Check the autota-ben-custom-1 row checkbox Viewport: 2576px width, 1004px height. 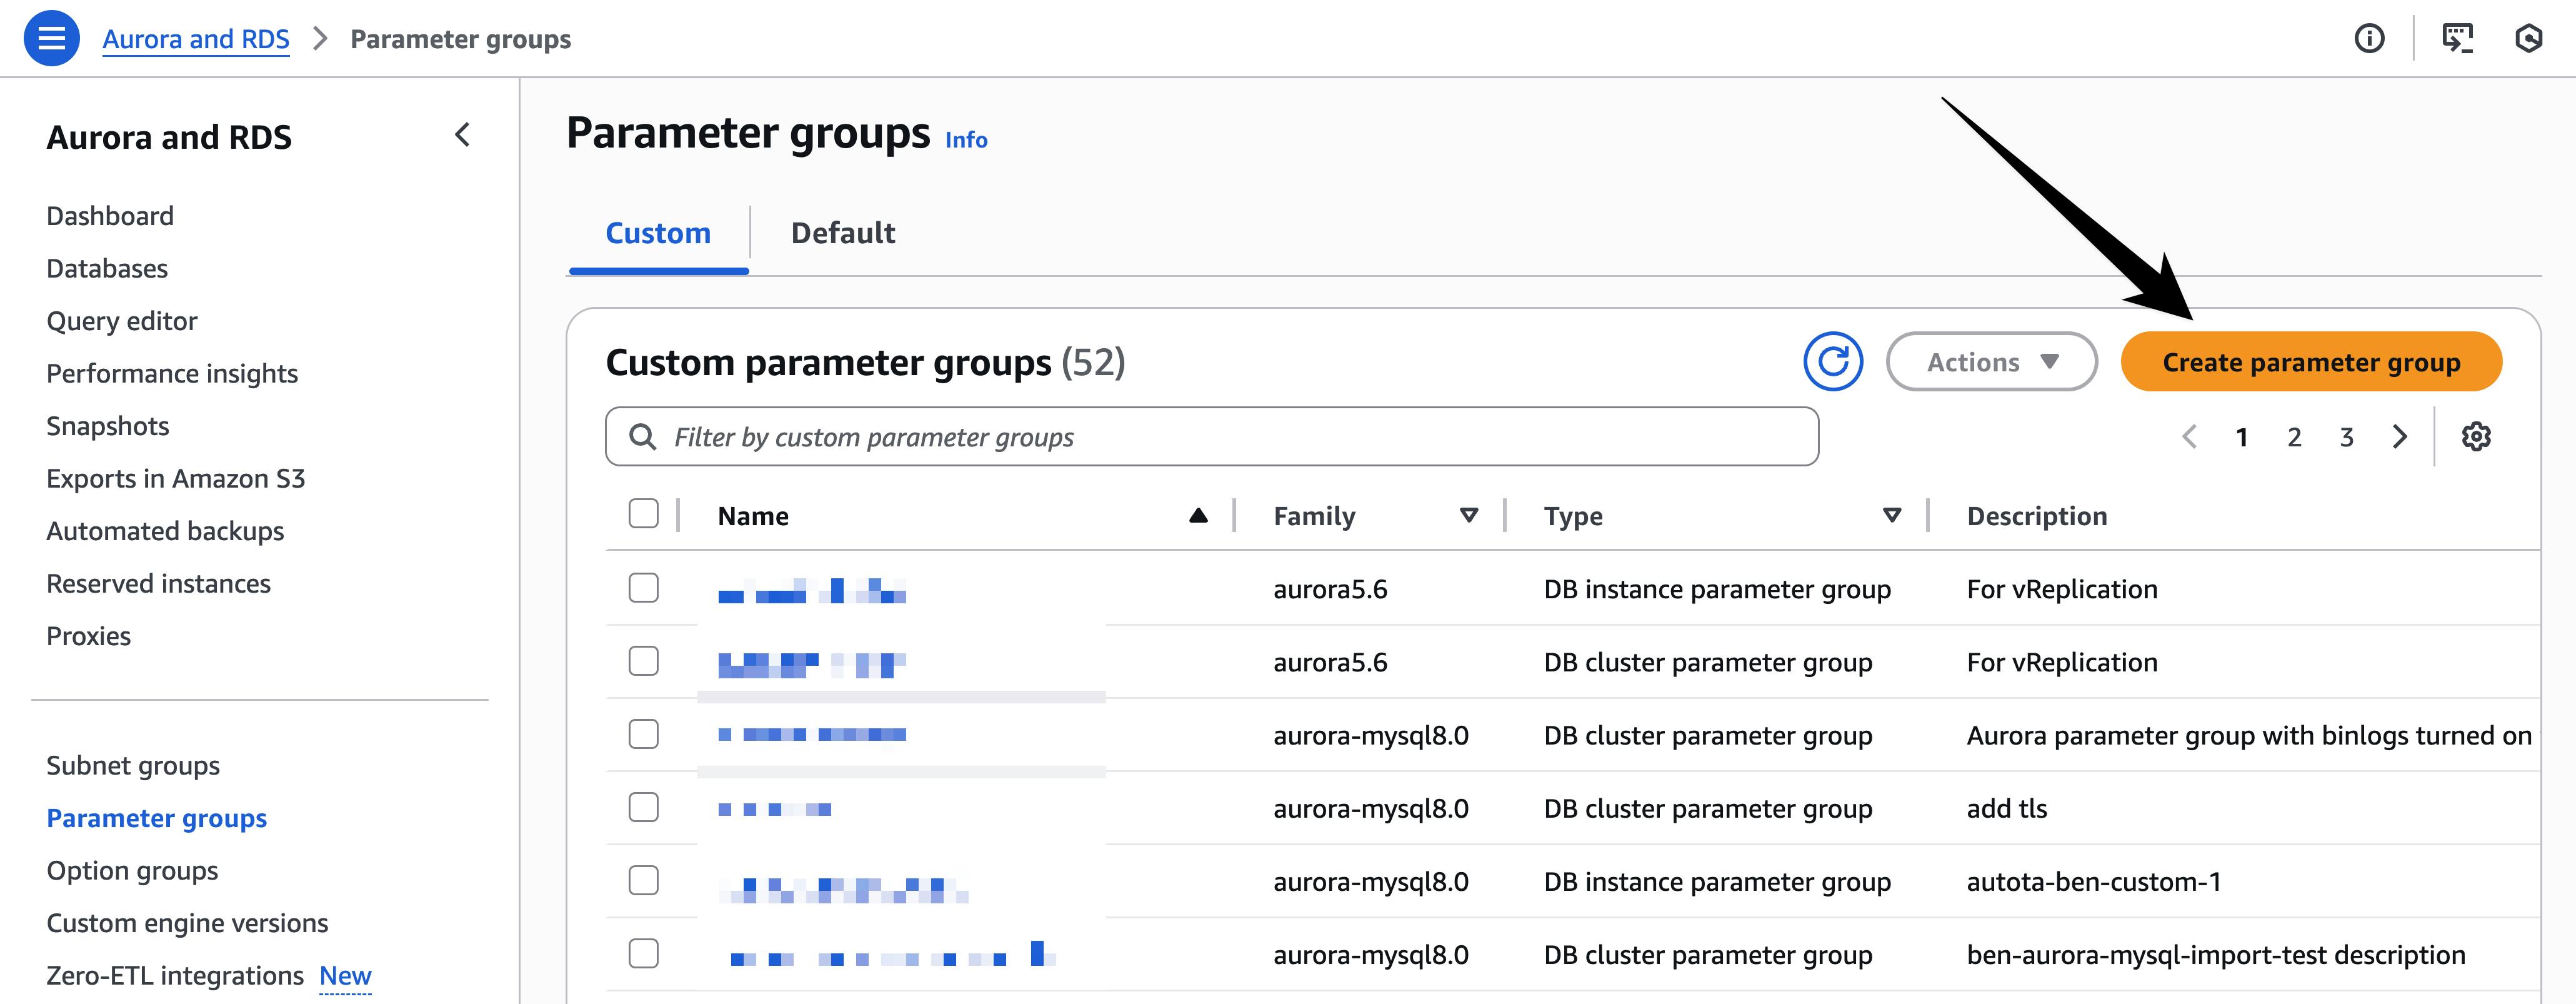pyautogui.click(x=643, y=880)
